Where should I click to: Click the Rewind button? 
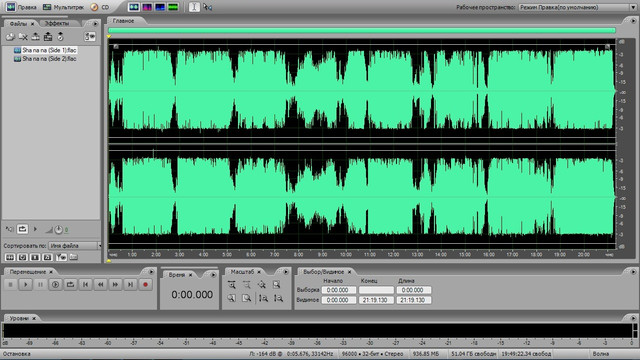coord(100,284)
